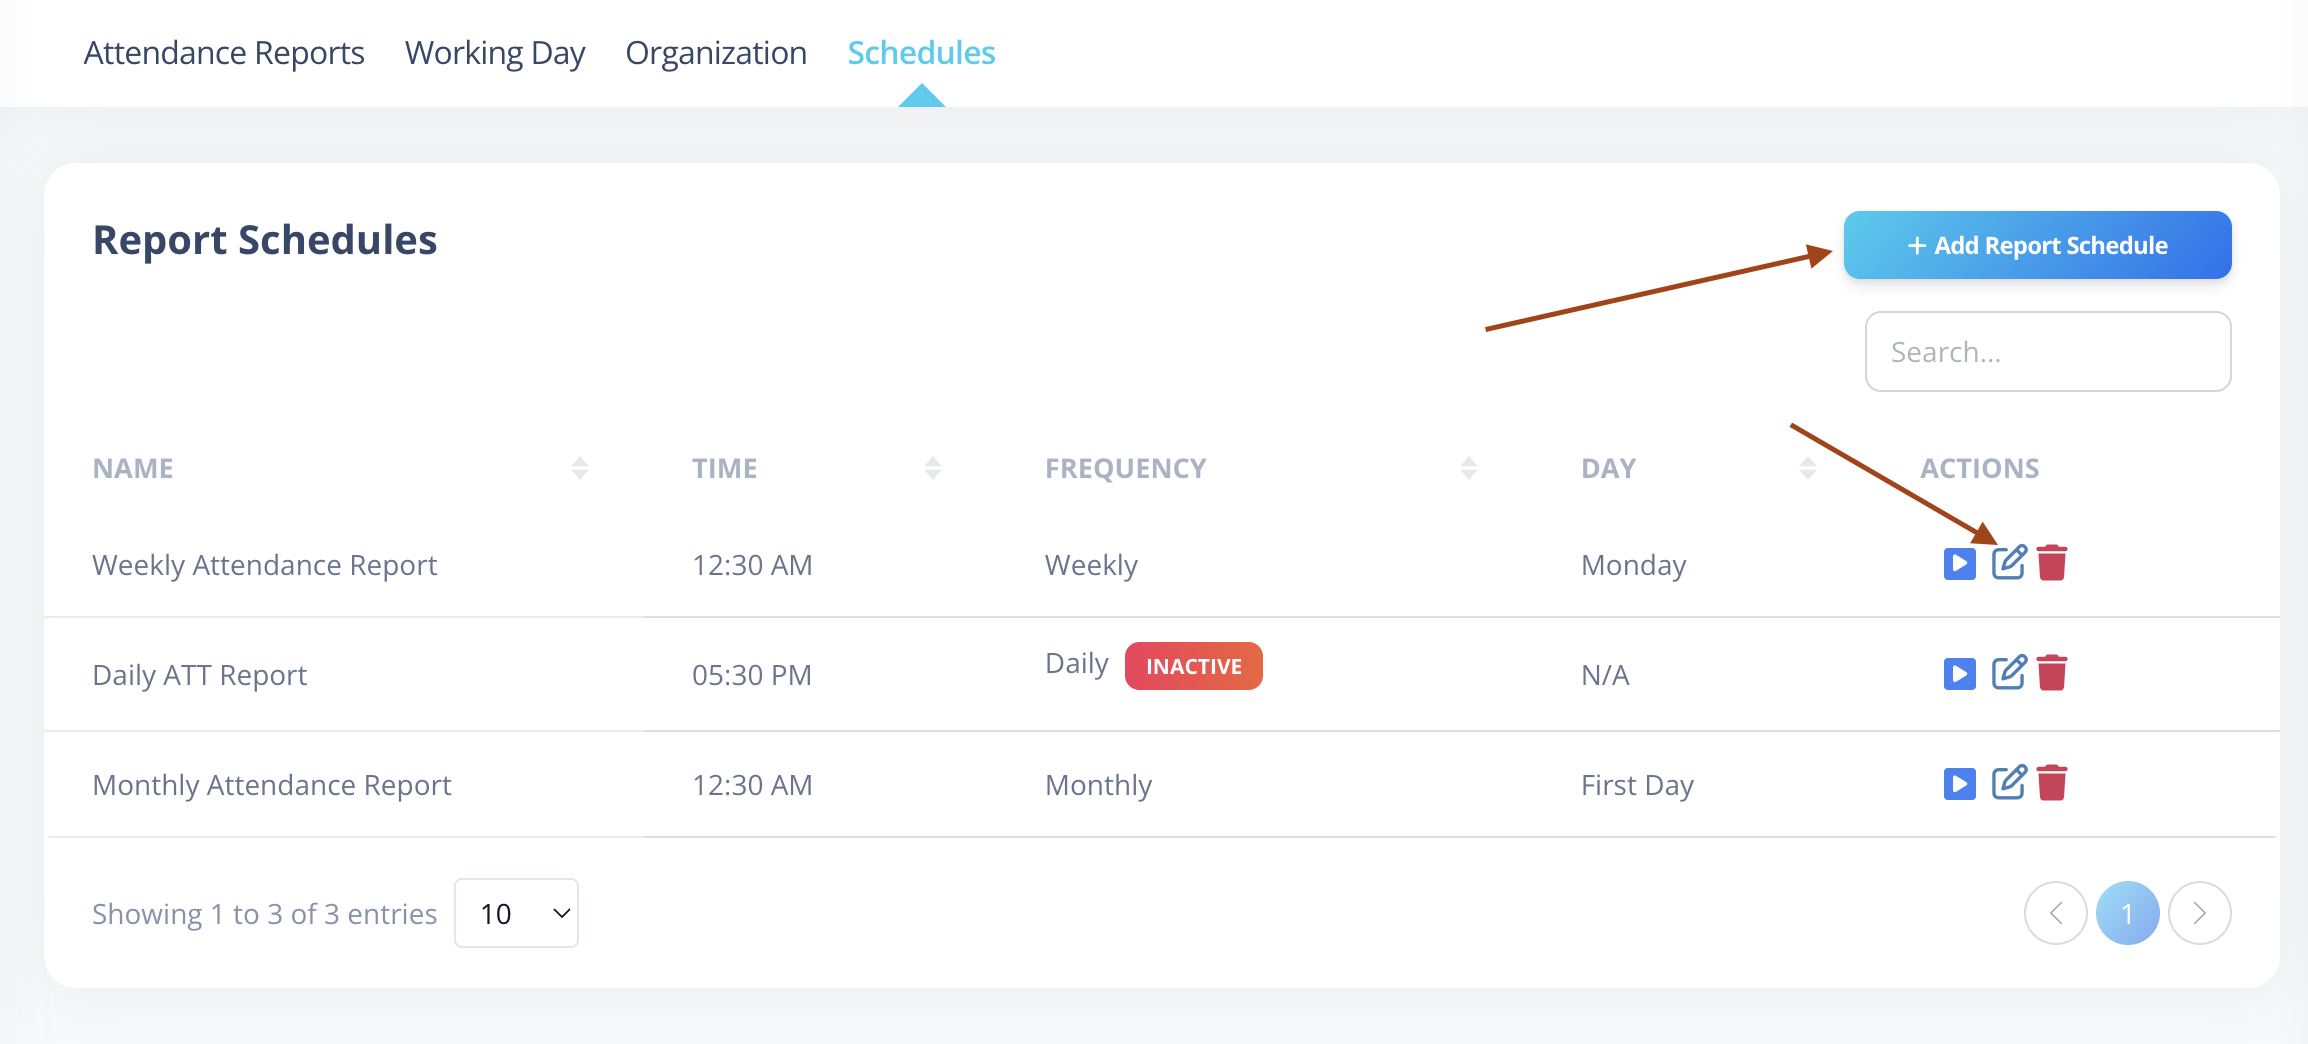Image resolution: width=2308 pixels, height=1044 pixels.
Task: Run the Monthly Attendance Report now
Action: 1959,784
